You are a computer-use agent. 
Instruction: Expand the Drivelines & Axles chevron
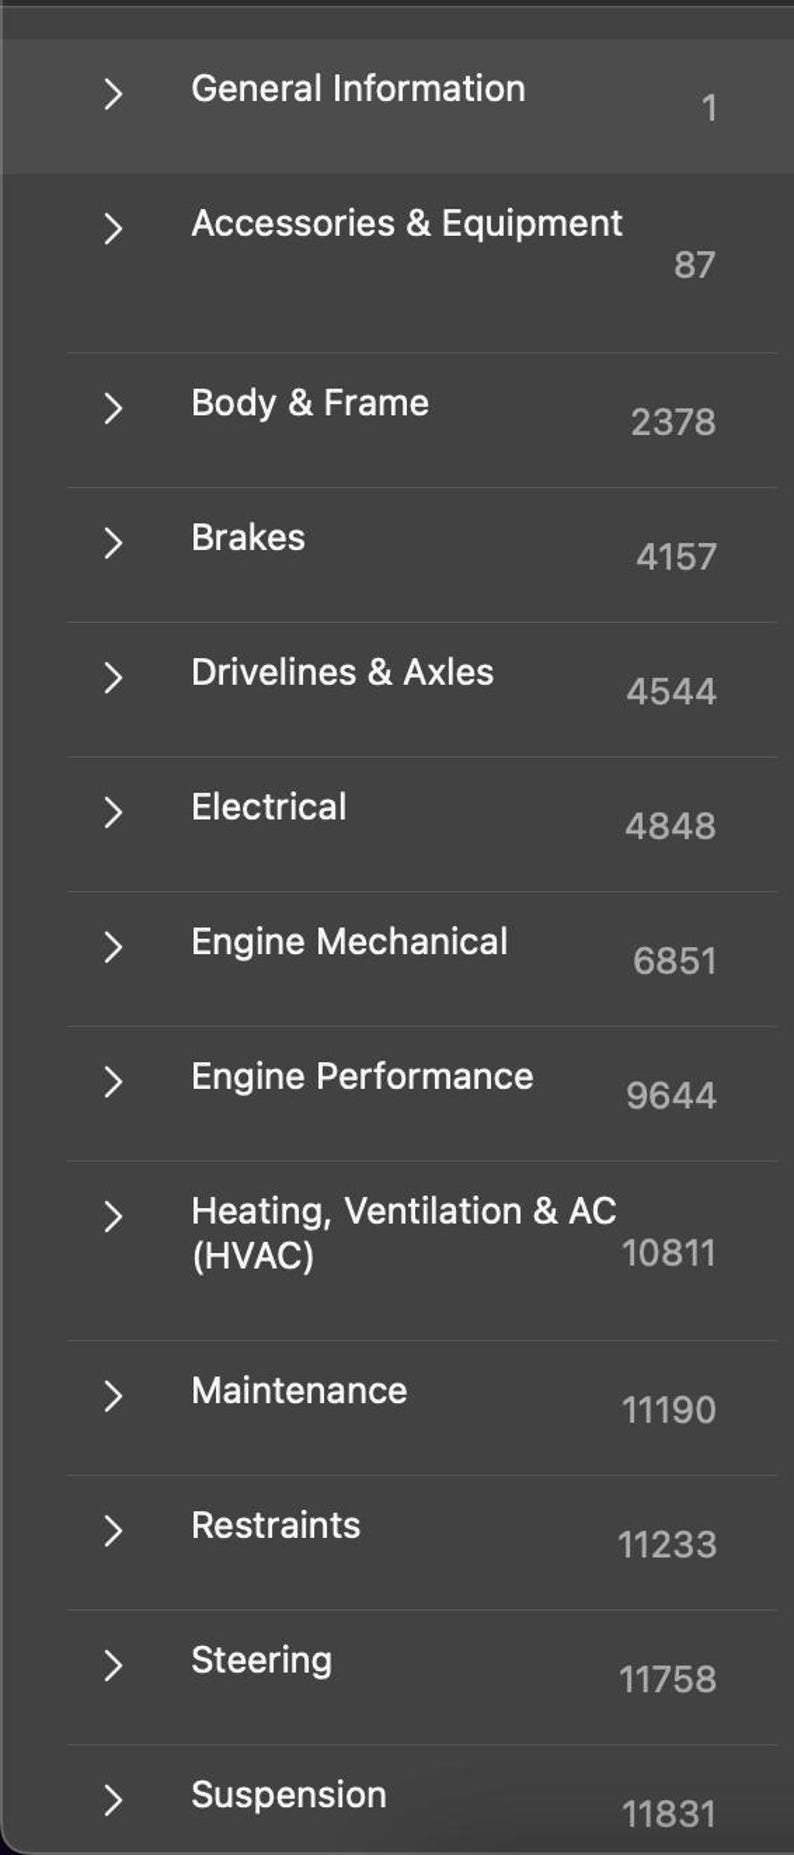(x=113, y=678)
